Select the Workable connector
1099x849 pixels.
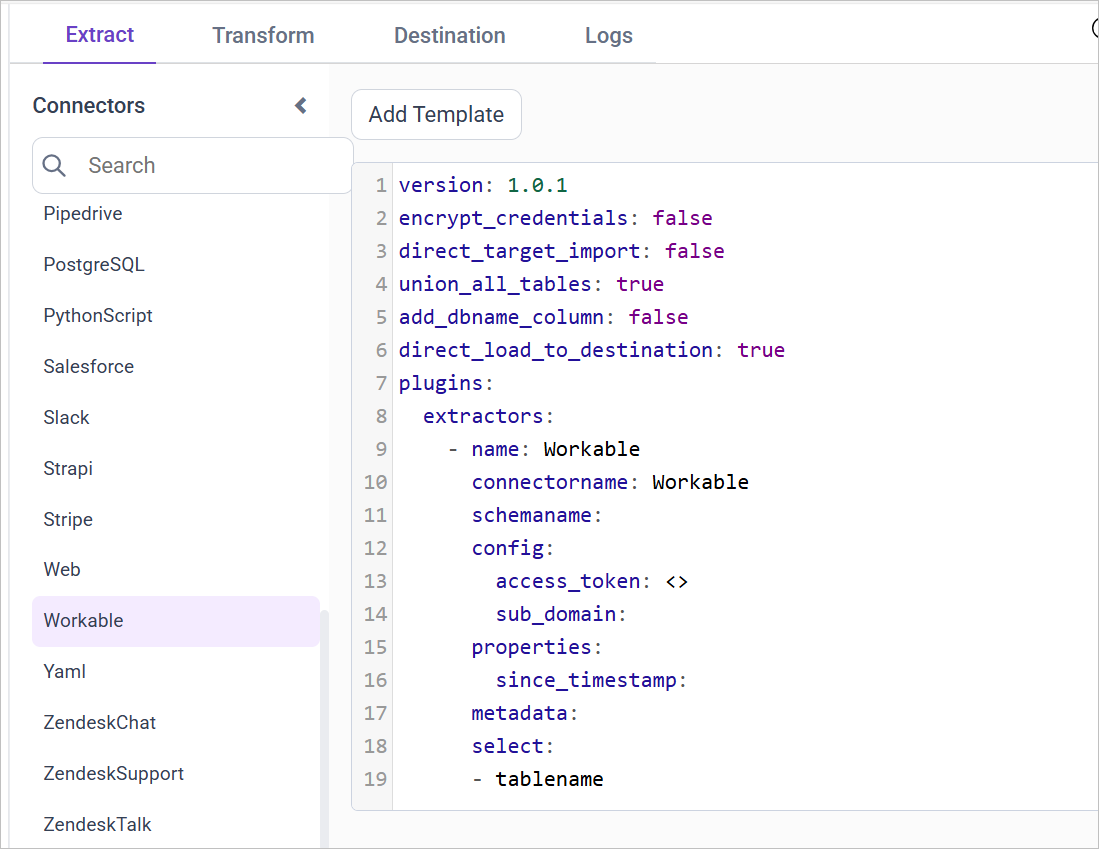pos(81,620)
